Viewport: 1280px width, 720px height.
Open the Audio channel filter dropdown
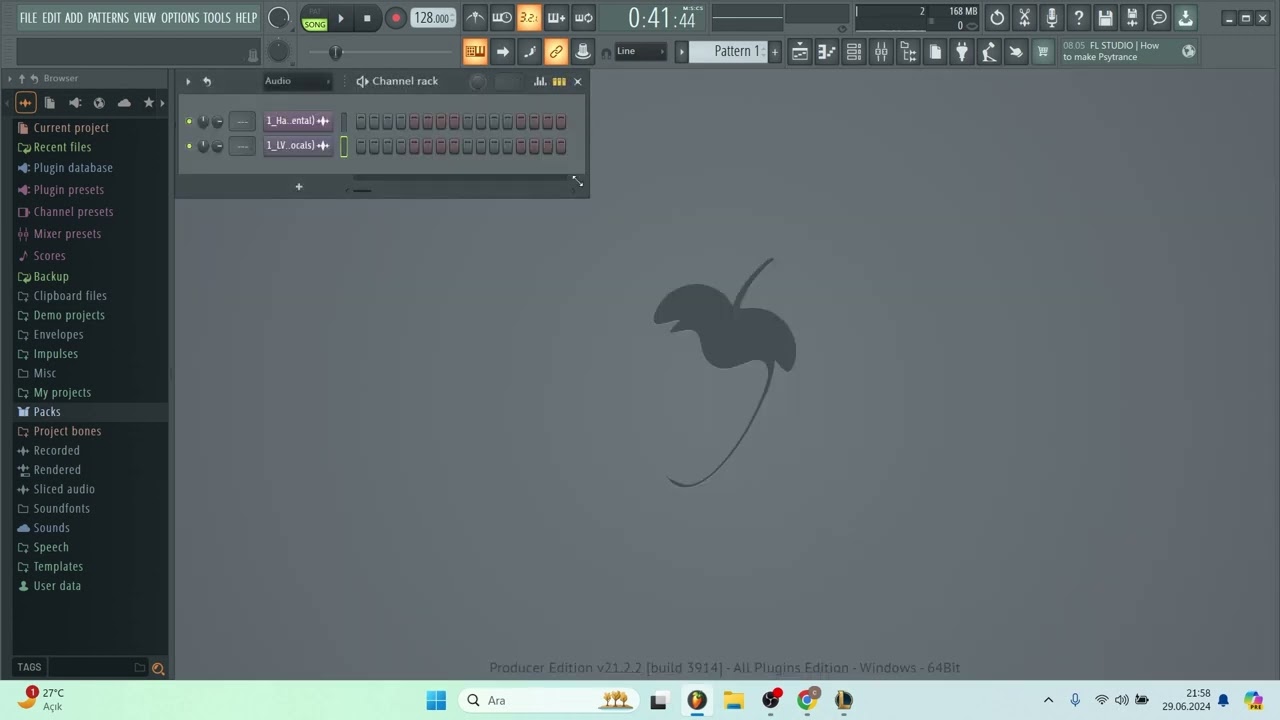(x=297, y=81)
